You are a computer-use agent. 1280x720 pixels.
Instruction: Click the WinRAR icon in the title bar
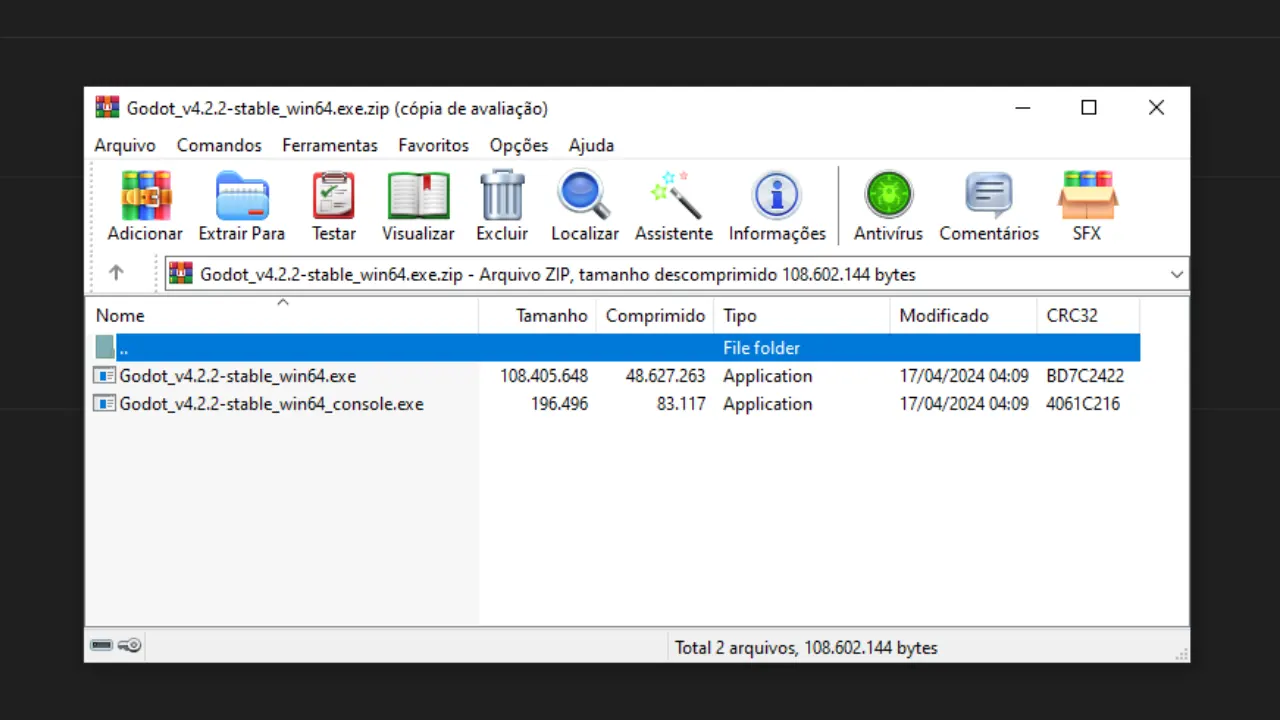[107, 107]
